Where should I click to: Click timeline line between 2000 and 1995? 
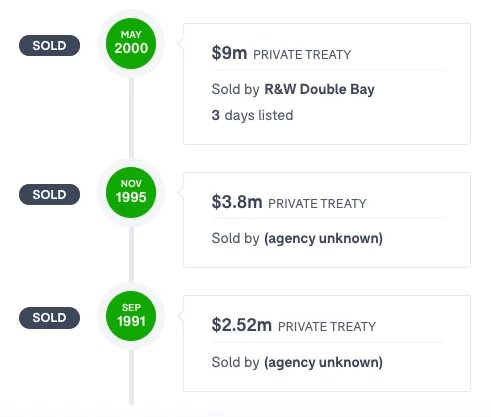[x=131, y=117]
